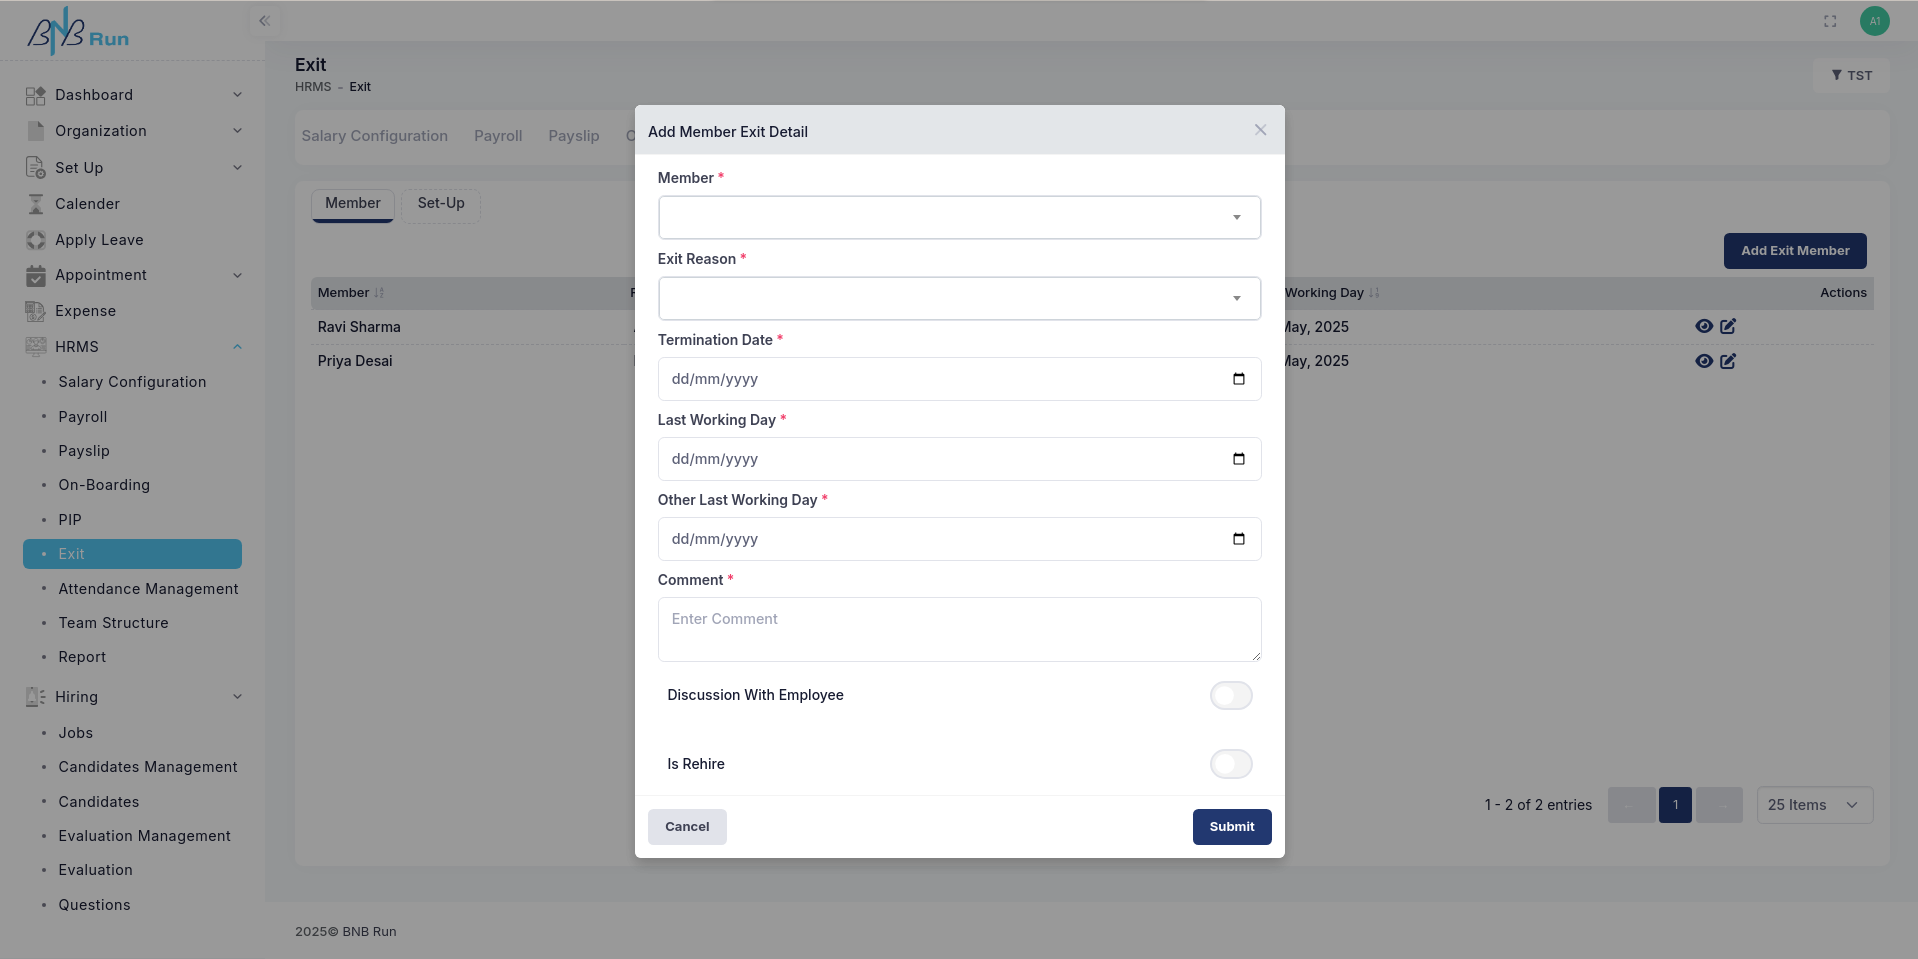The width and height of the screenshot is (1918, 959).
Task: View Ravi Sharma's details via eye icon
Action: [1704, 326]
